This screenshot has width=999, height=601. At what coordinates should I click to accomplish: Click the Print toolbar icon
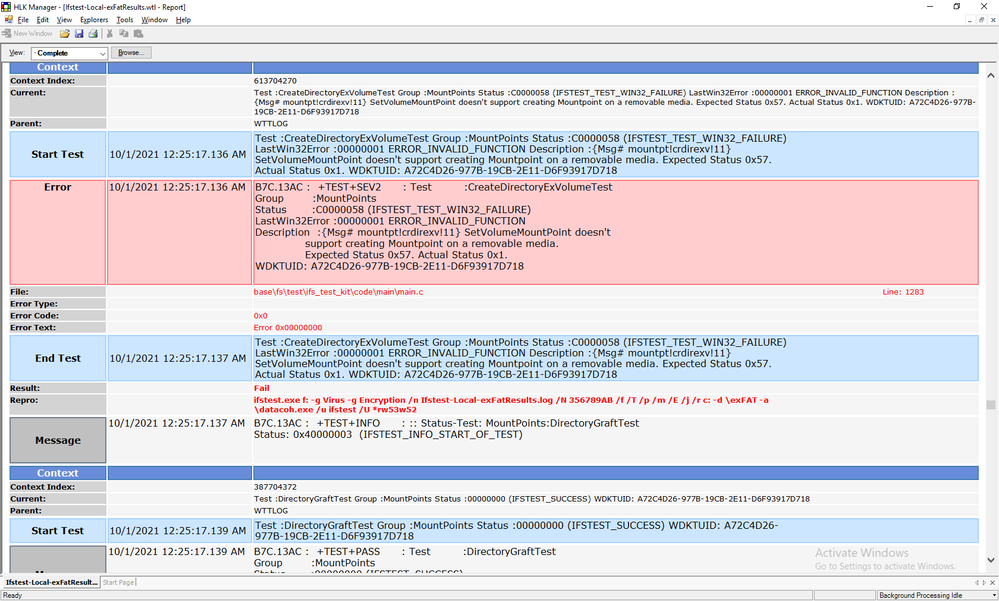(93, 34)
